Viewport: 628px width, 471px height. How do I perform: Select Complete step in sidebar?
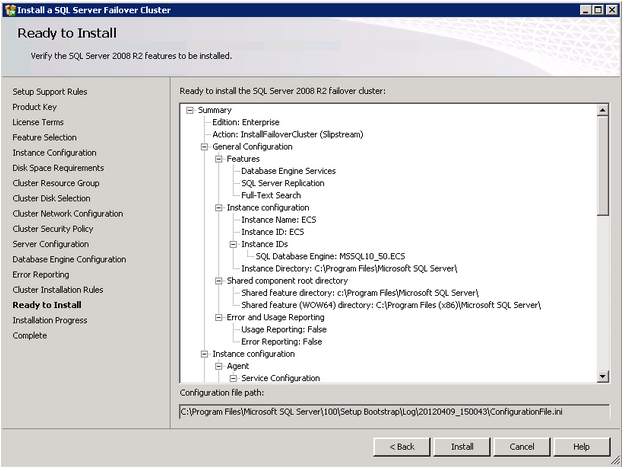30,335
